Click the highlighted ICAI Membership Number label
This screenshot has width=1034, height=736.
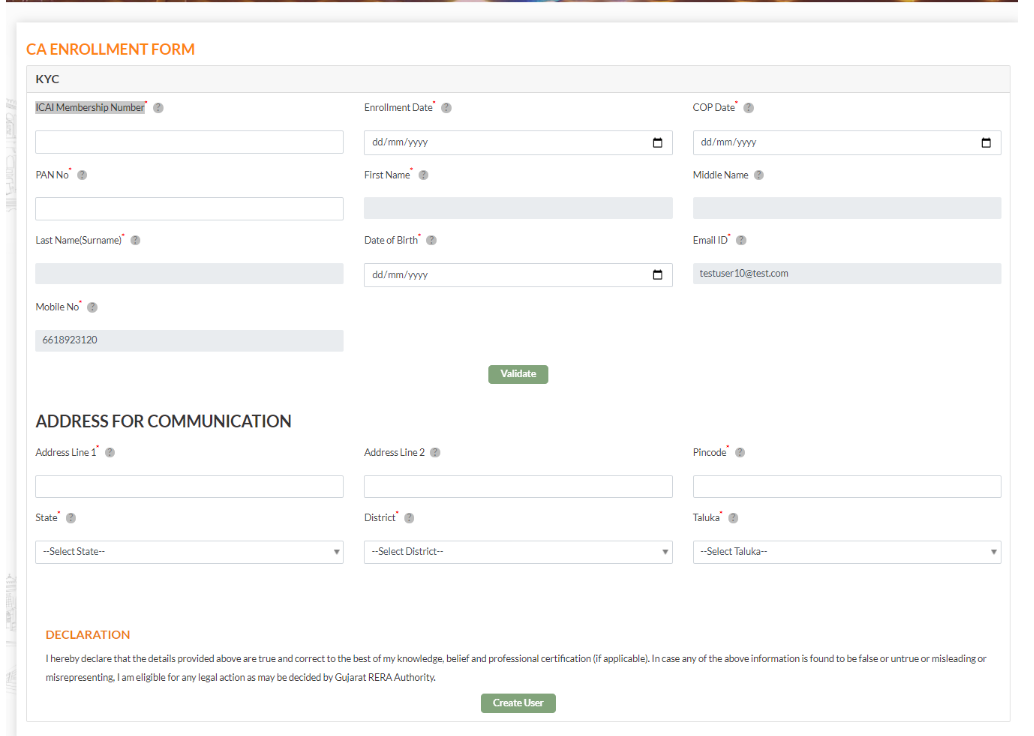(x=90, y=107)
